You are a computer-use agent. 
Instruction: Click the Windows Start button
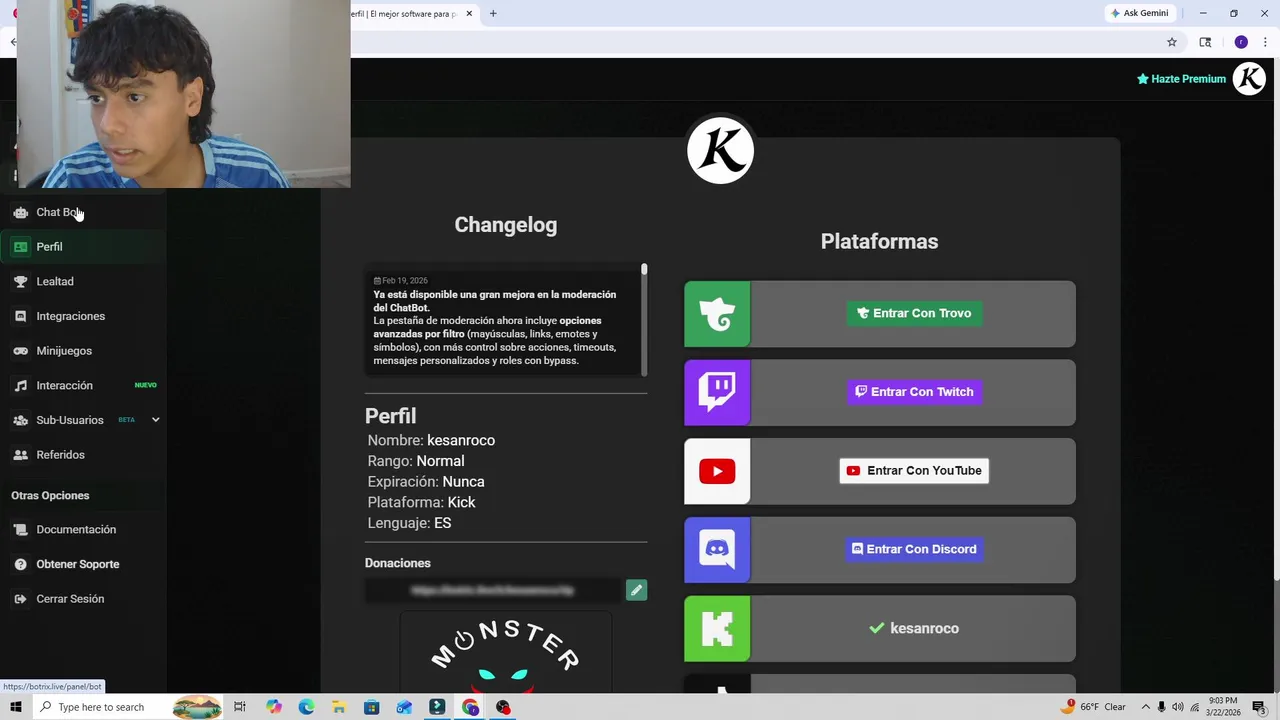15,707
